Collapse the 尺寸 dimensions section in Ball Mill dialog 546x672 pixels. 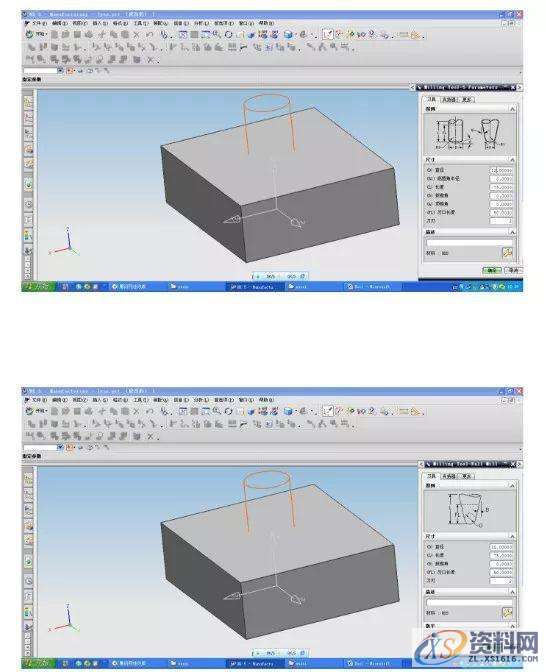pyautogui.click(x=512, y=536)
